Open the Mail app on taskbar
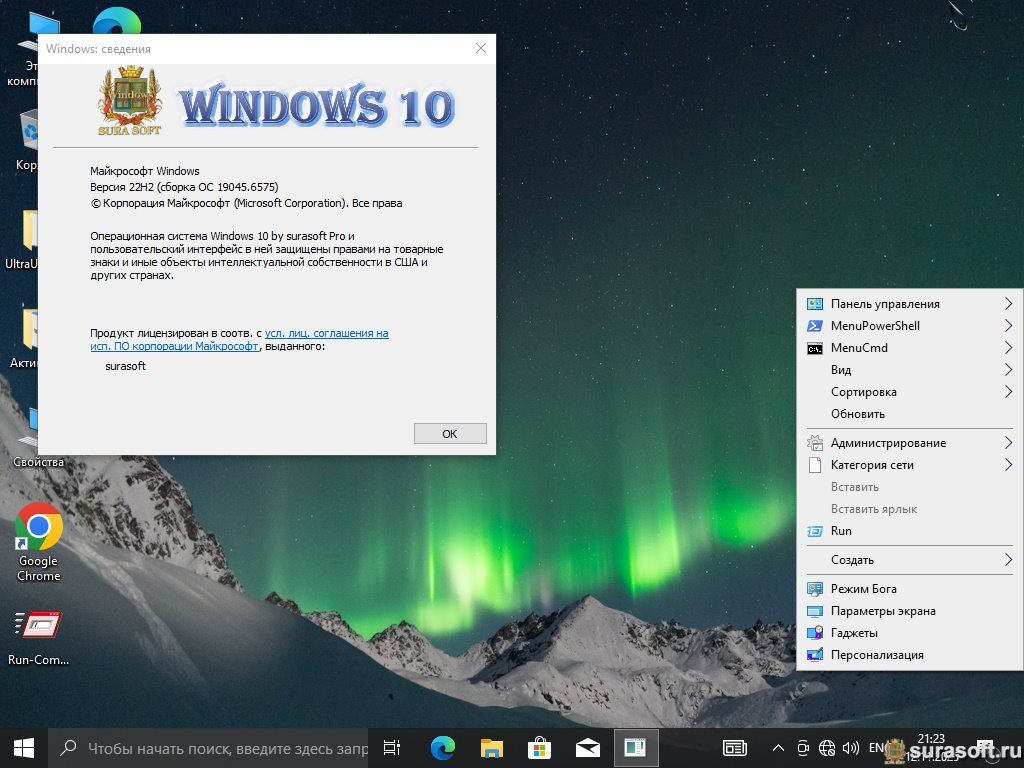The width and height of the screenshot is (1024, 768). coord(587,747)
